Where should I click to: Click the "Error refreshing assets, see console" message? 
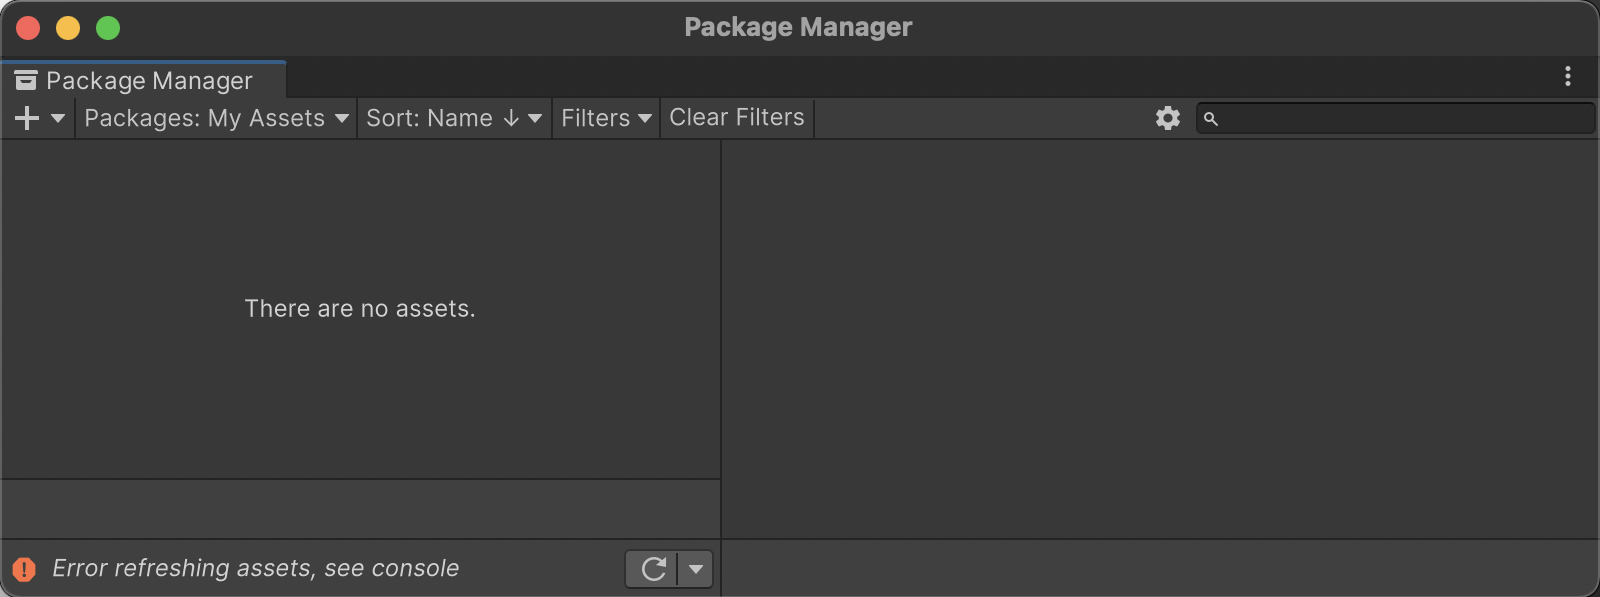[x=256, y=568]
